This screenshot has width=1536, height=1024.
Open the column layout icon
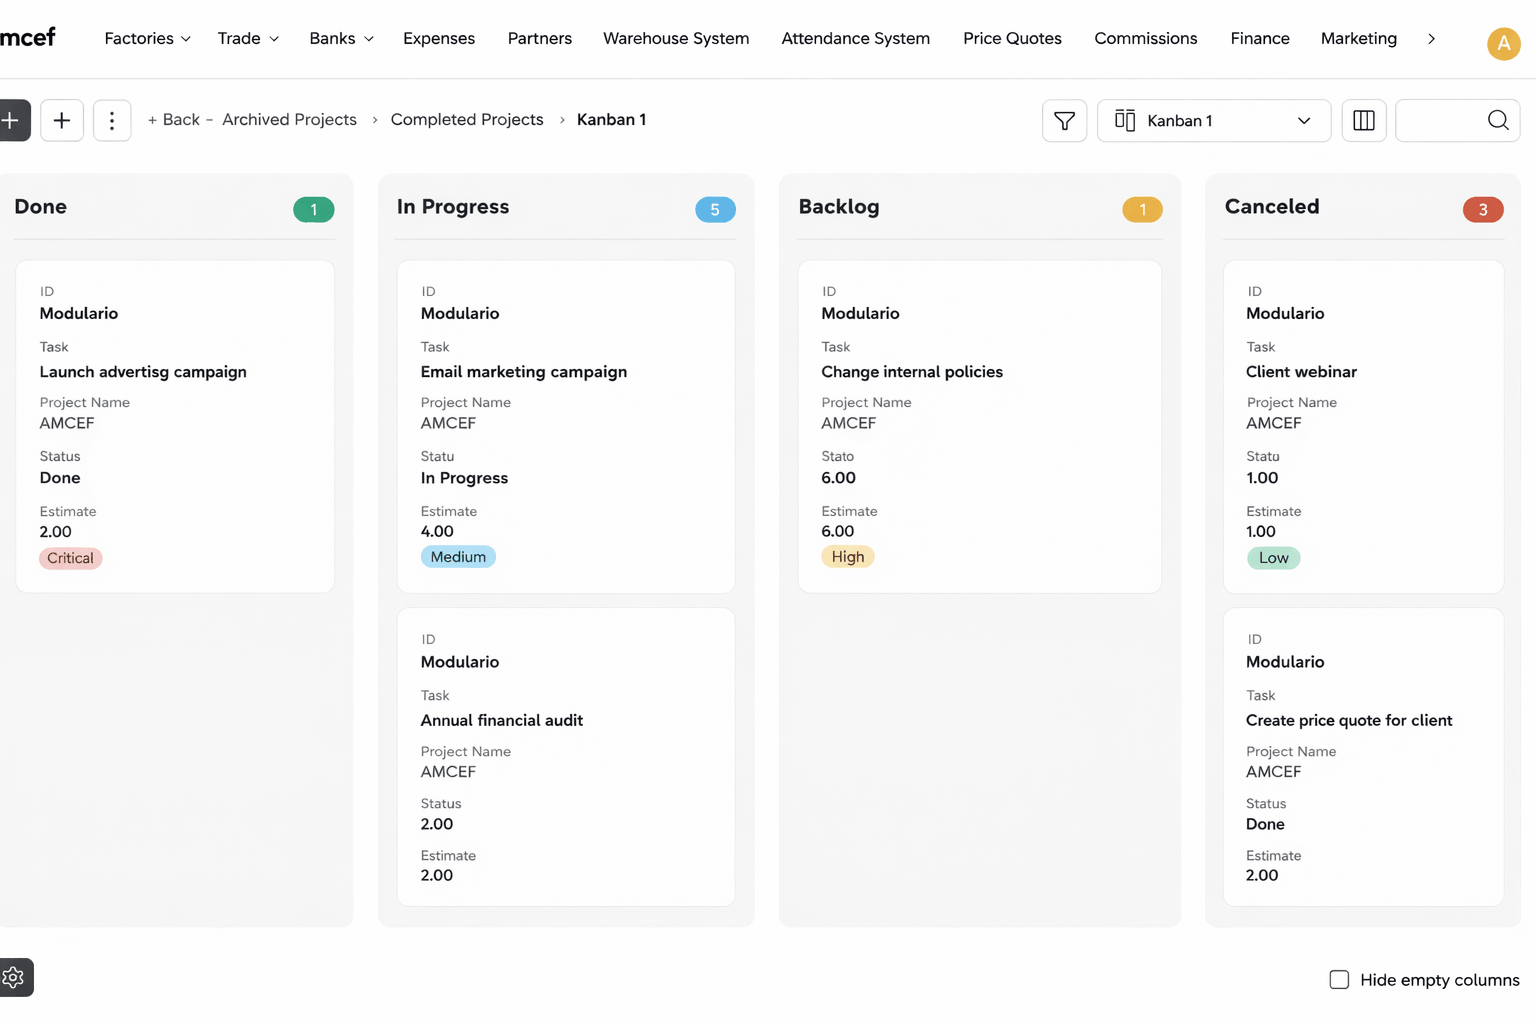point(1363,121)
